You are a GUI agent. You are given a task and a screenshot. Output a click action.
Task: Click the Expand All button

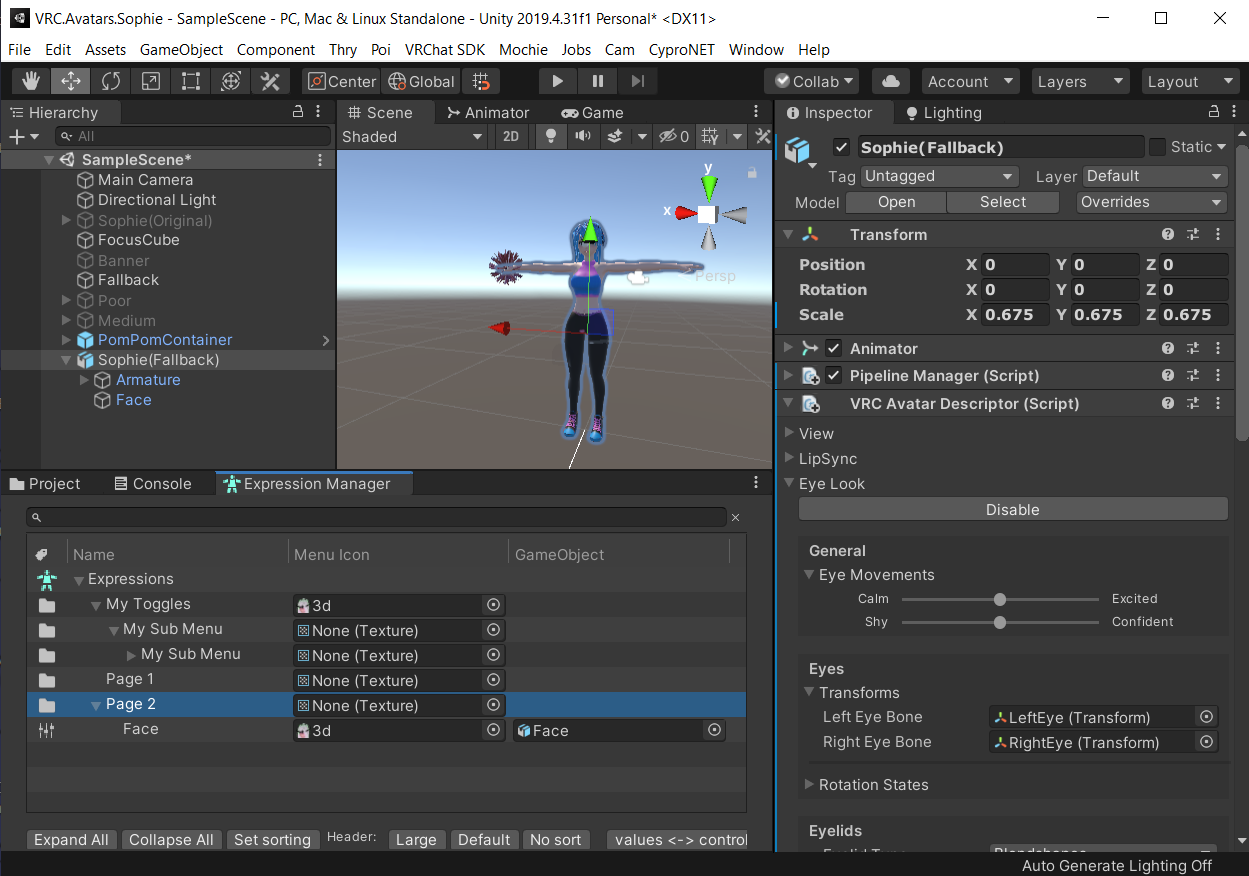point(71,839)
